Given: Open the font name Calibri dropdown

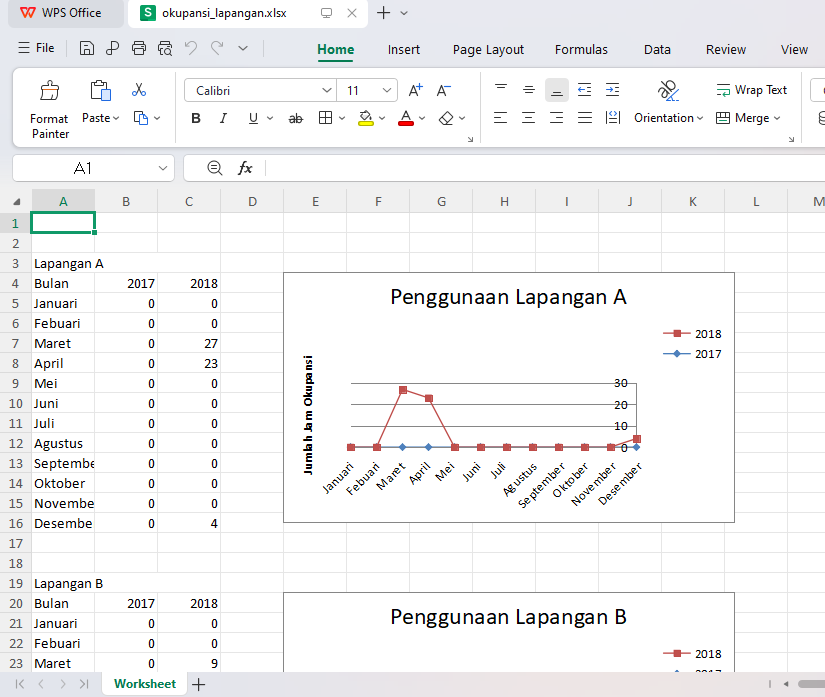Looking at the screenshot, I should tap(327, 90).
